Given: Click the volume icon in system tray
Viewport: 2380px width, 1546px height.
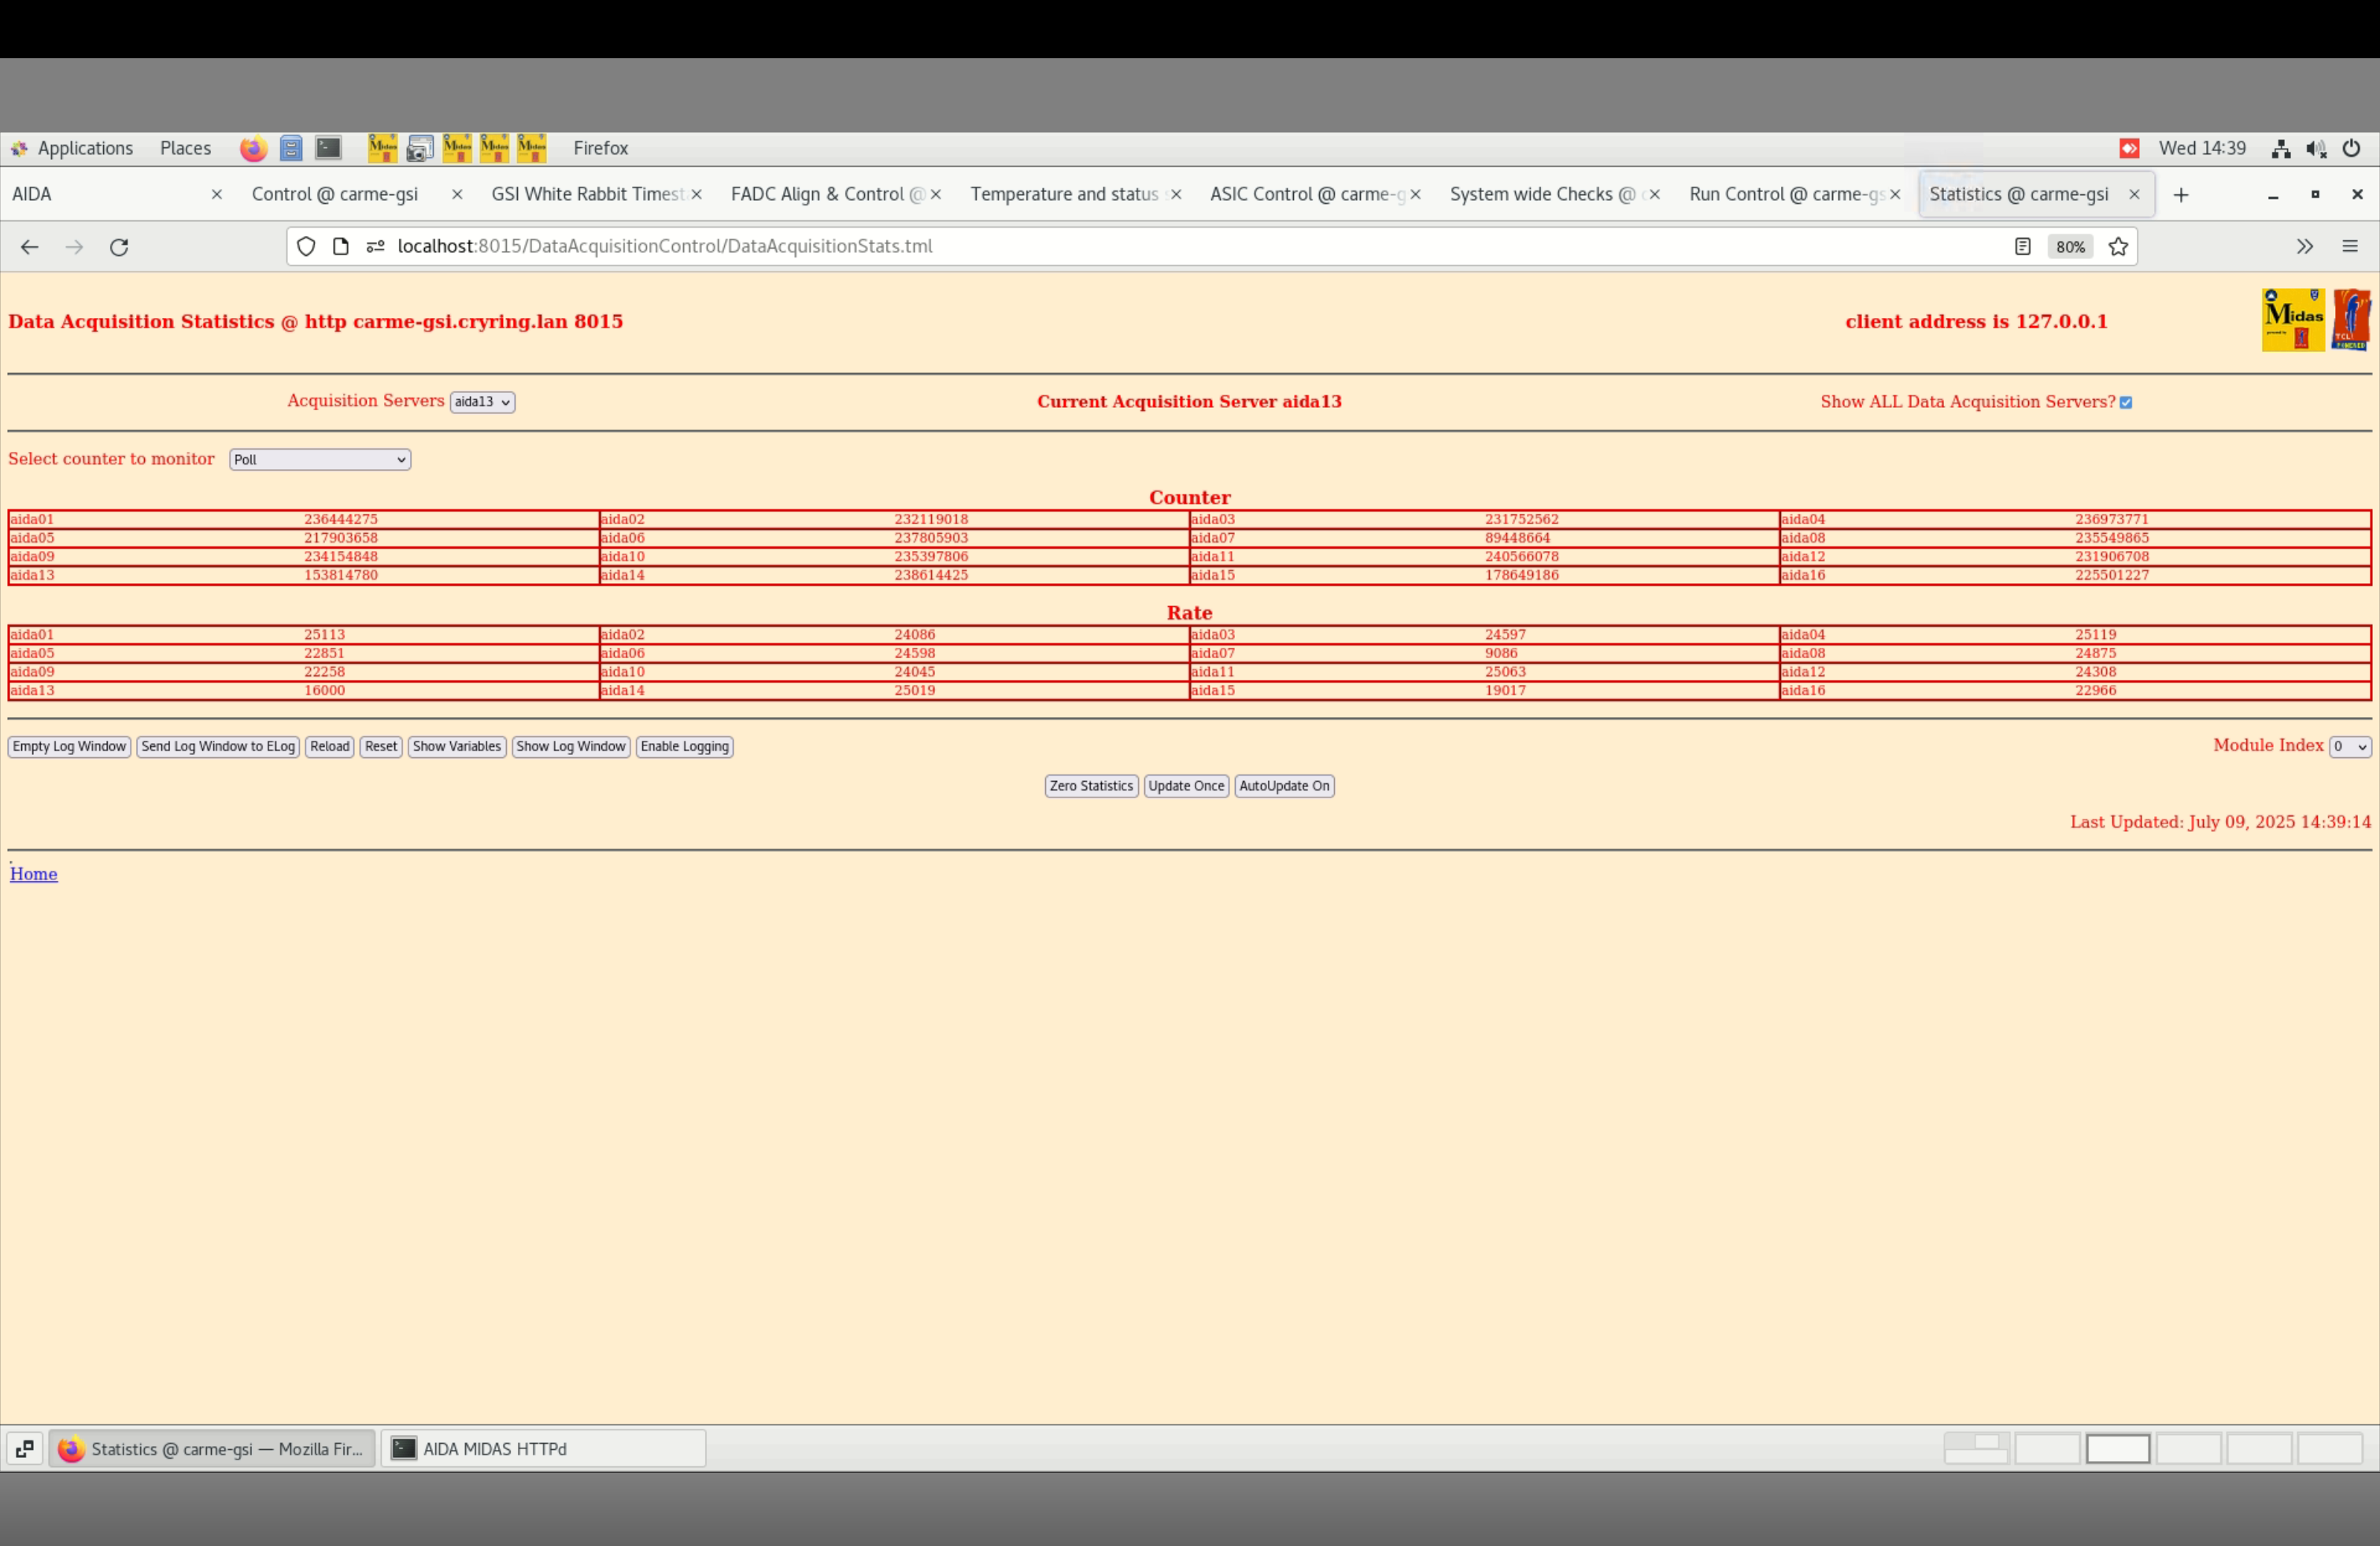Looking at the screenshot, I should coord(2315,149).
